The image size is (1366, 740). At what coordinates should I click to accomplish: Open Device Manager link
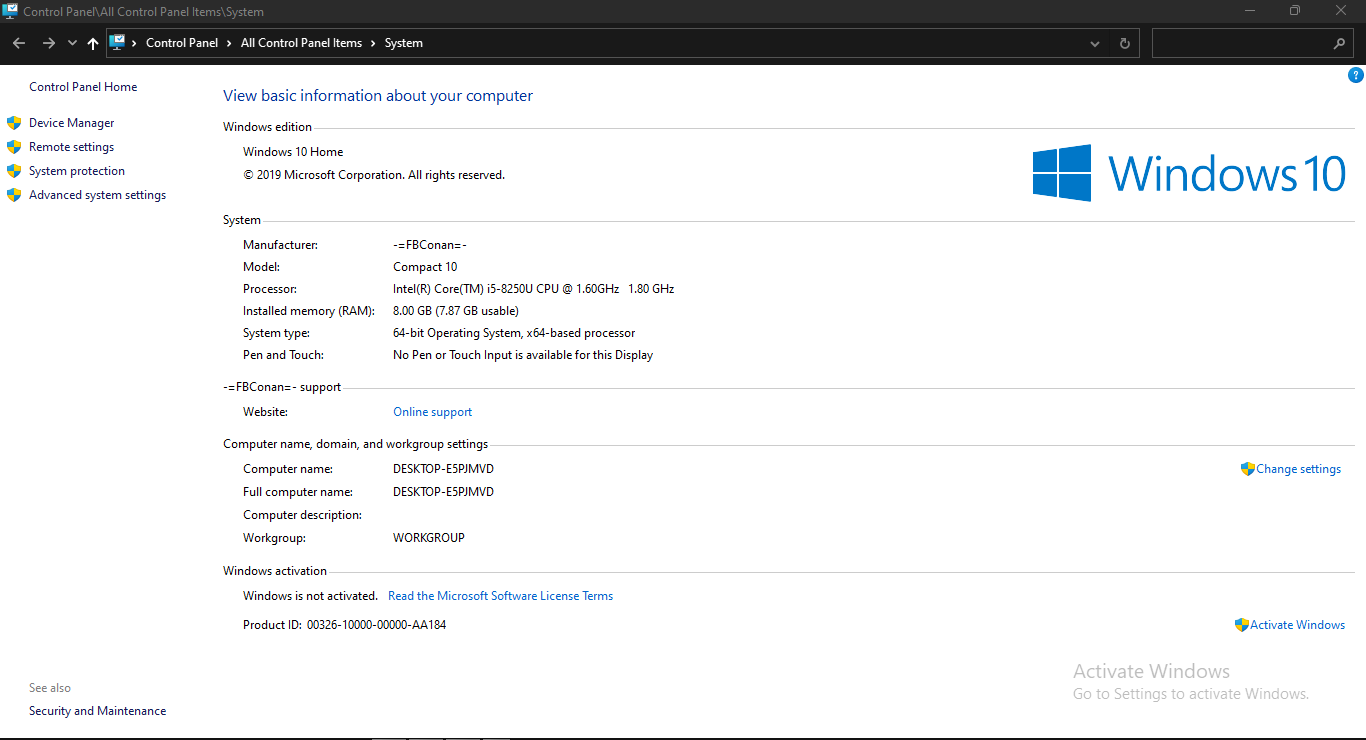(x=71, y=123)
